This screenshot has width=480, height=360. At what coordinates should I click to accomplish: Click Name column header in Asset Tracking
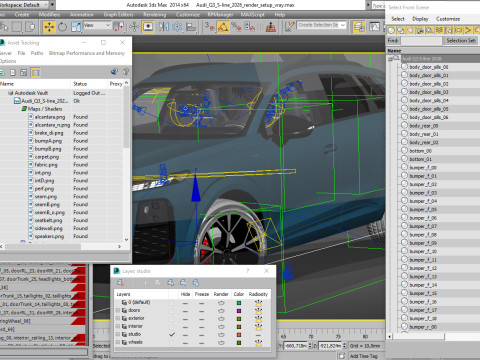[x=35, y=84]
